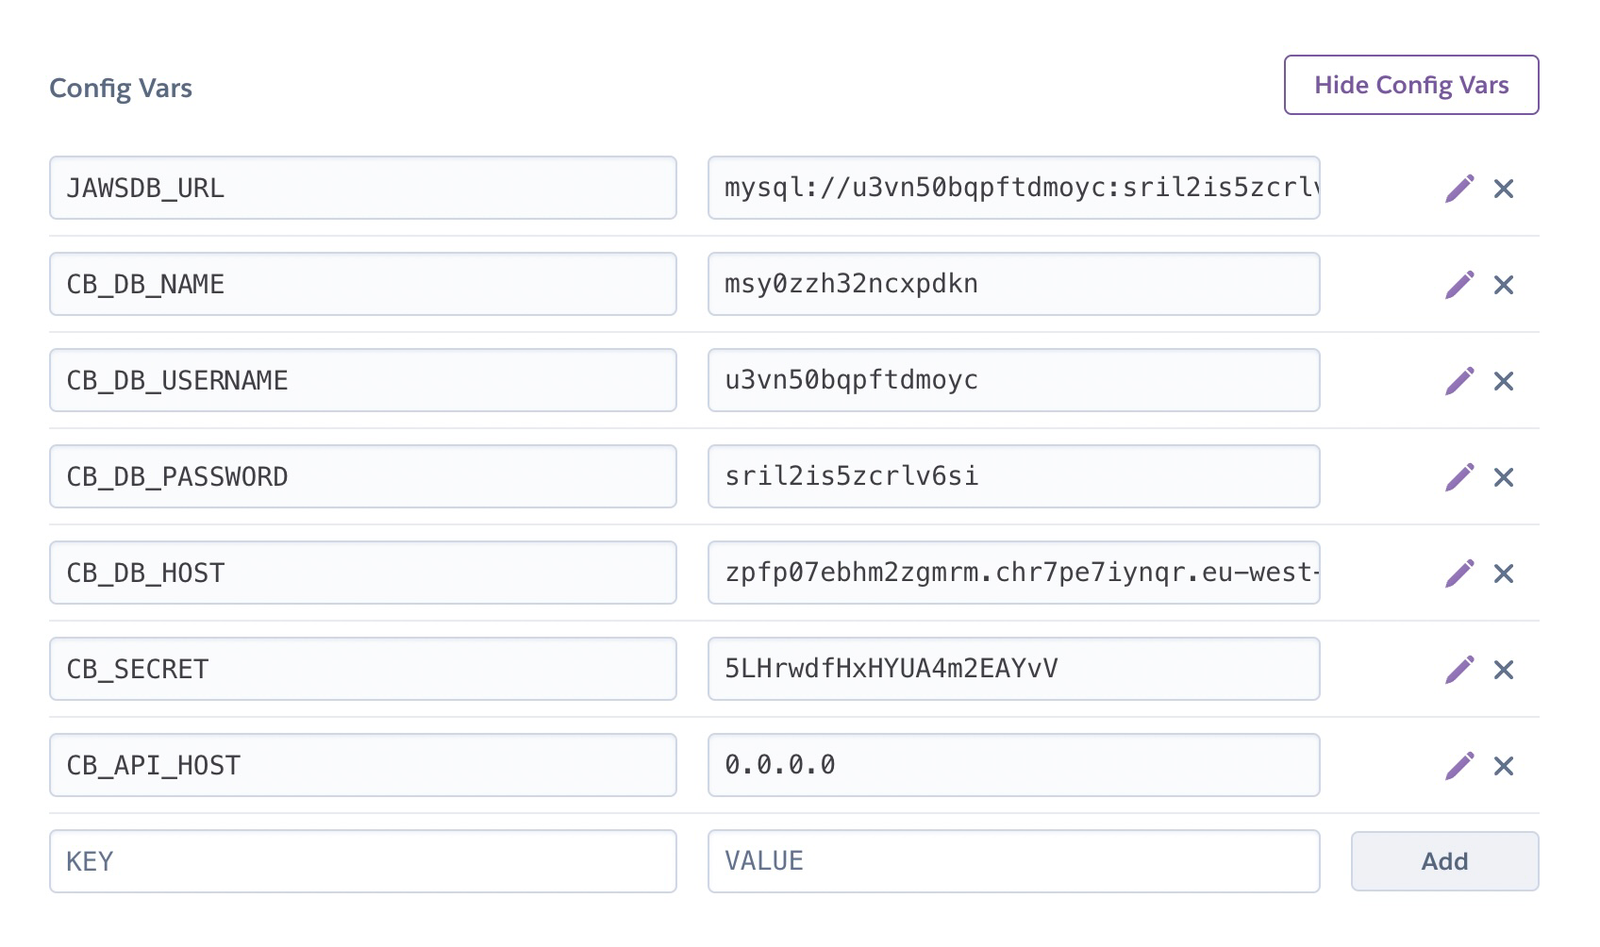This screenshot has width=1600, height=947.
Task: Select the CB_SECRET value field
Action: pyautogui.click(x=1013, y=668)
